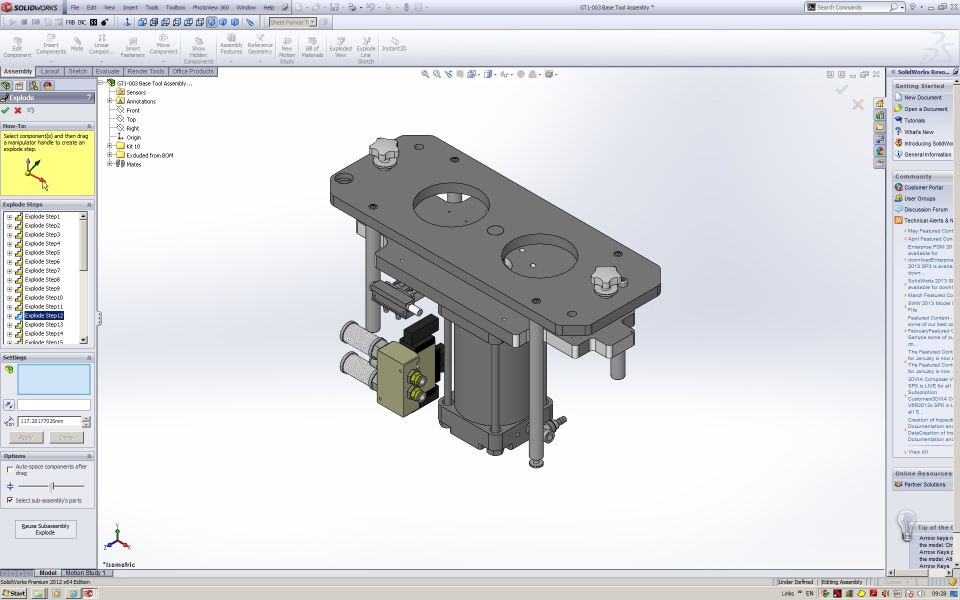The height and width of the screenshot is (600, 960).
Task: Expand the Kit 10 folder node
Action: pyautogui.click(x=110, y=146)
